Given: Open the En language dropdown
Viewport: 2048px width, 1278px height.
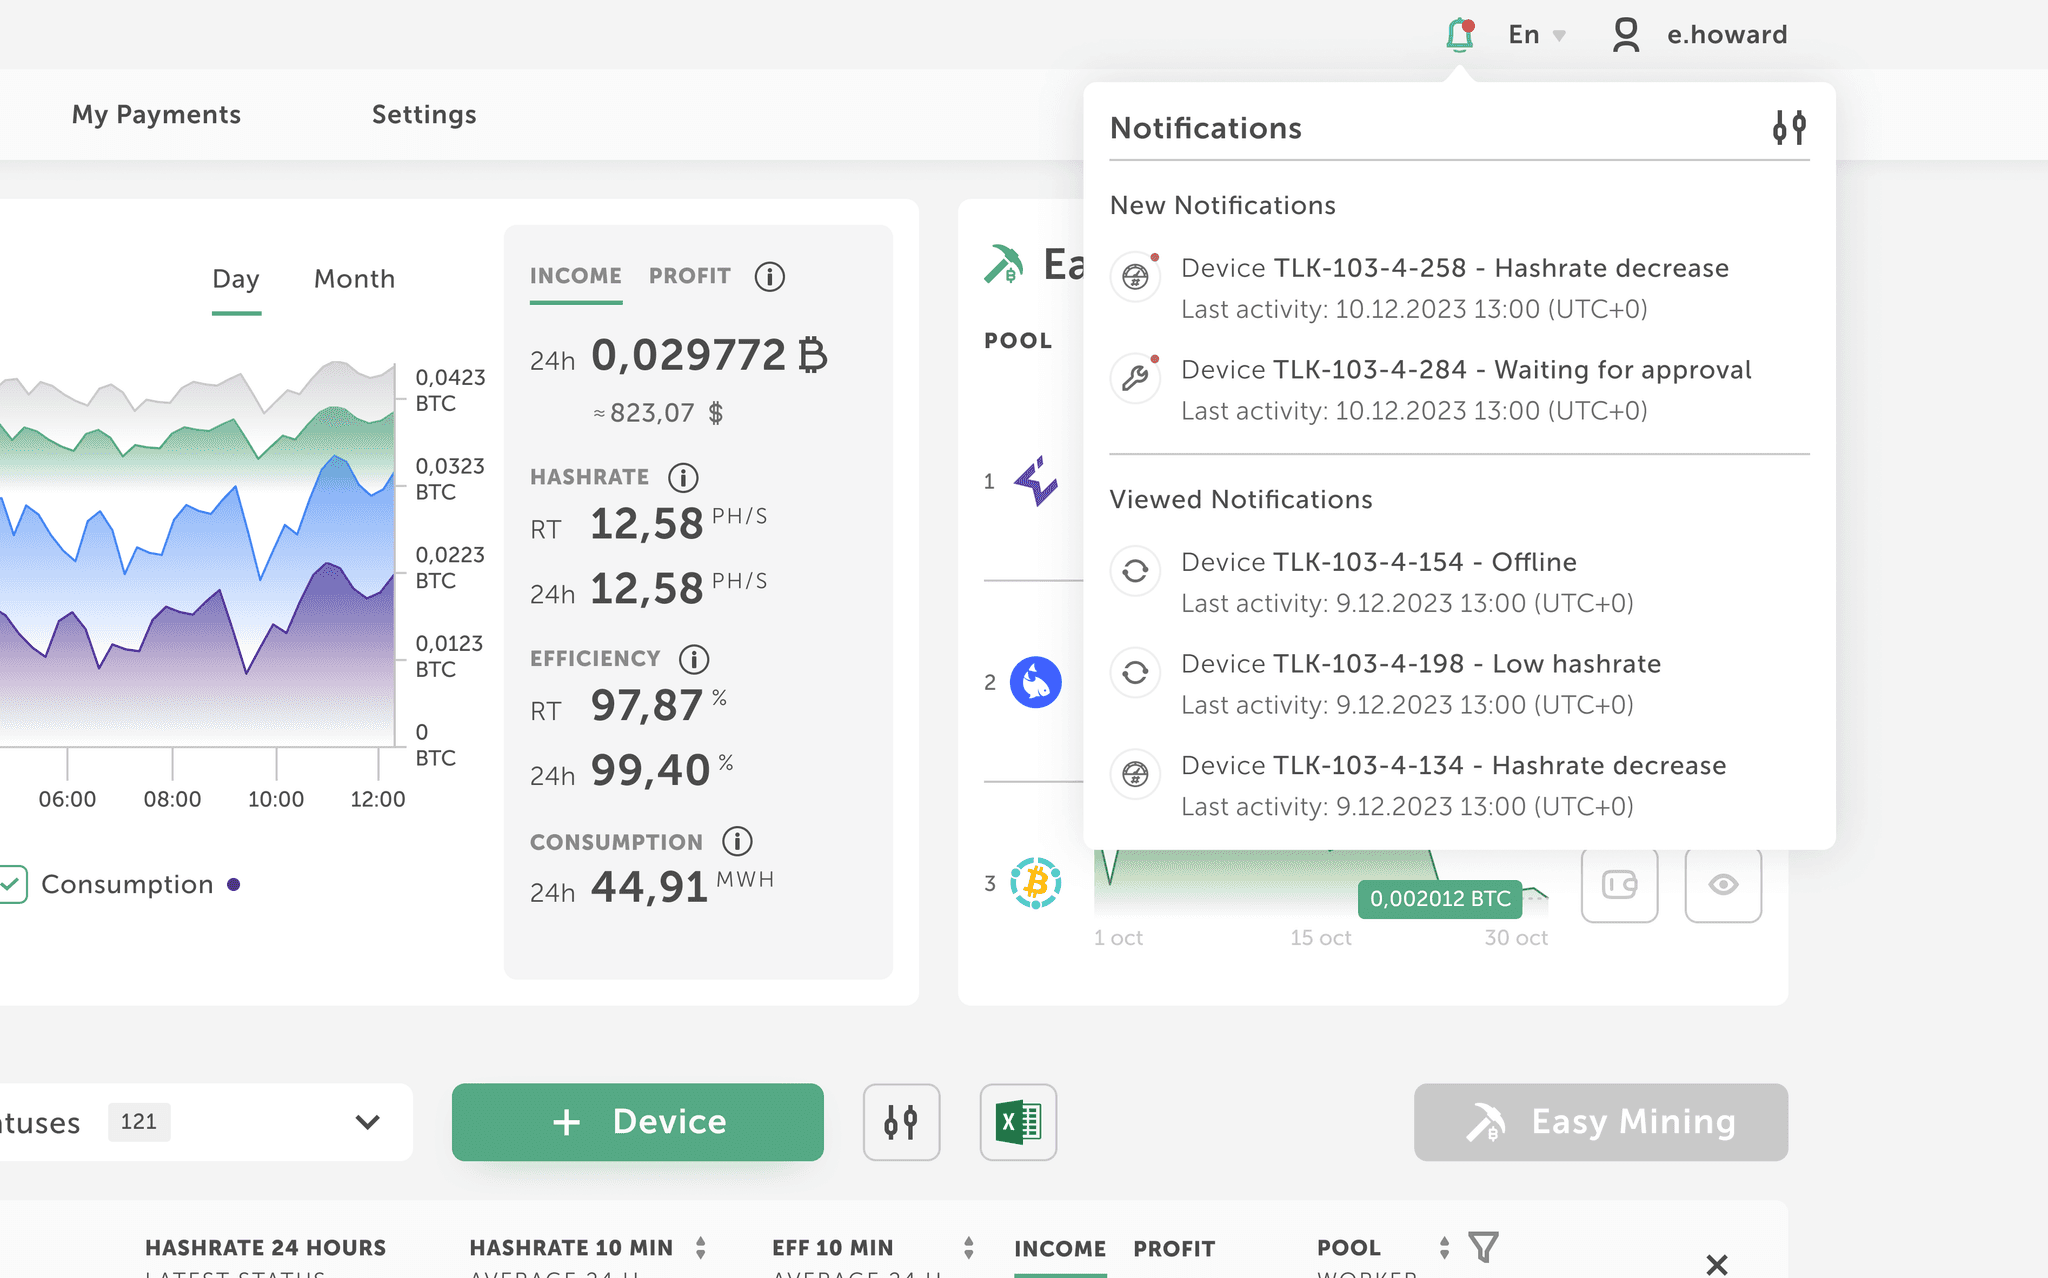Looking at the screenshot, I should tap(1536, 35).
